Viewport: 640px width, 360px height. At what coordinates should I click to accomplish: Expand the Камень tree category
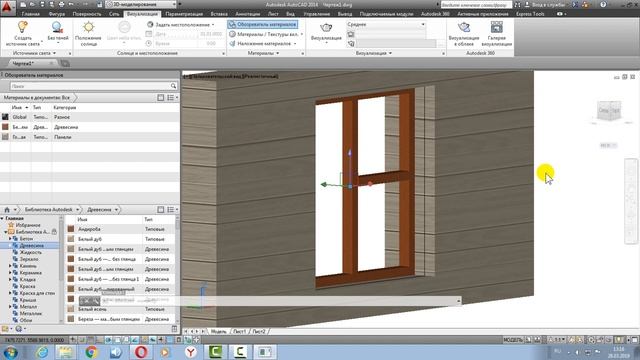tap(10, 266)
